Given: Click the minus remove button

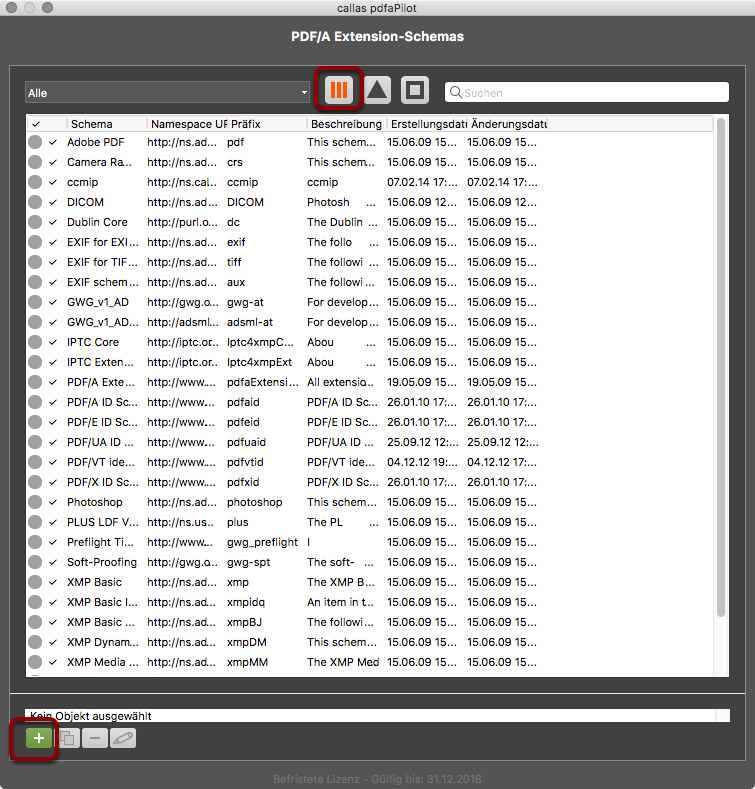Looking at the screenshot, I should [95, 738].
